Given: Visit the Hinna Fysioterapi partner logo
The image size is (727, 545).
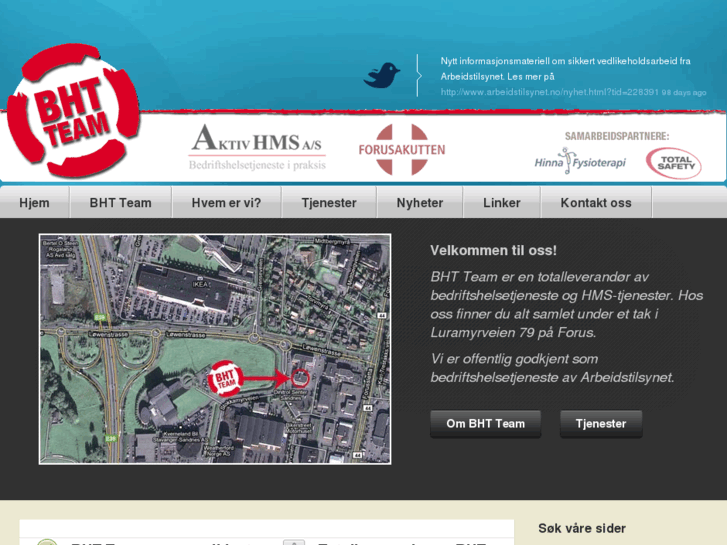Looking at the screenshot, I should [x=580, y=161].
